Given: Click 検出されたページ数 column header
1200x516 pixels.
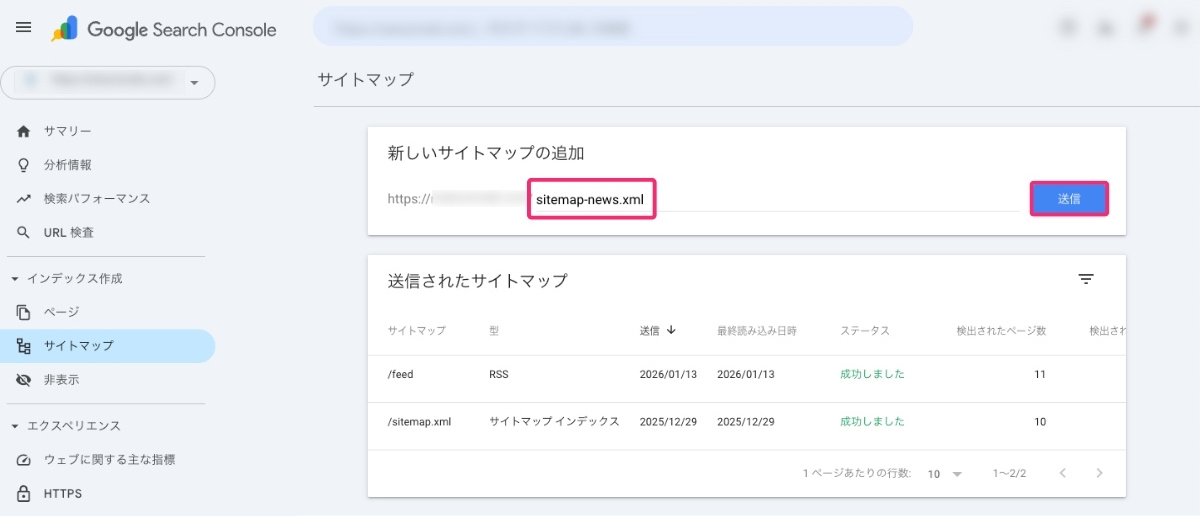Looking at the screenshot, I should coord(1001,331).
